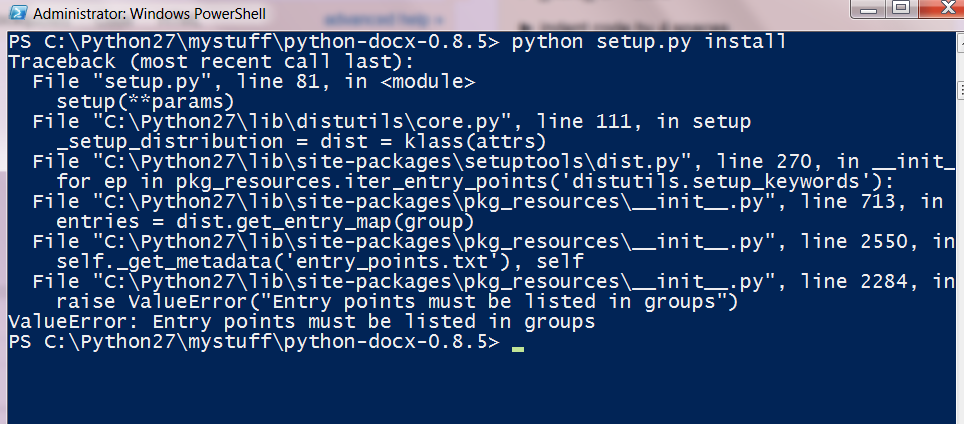Viewport: 964px width, 424px height.
Task: Click the blinking cursor at the last prompt
Action: point(517,346)
